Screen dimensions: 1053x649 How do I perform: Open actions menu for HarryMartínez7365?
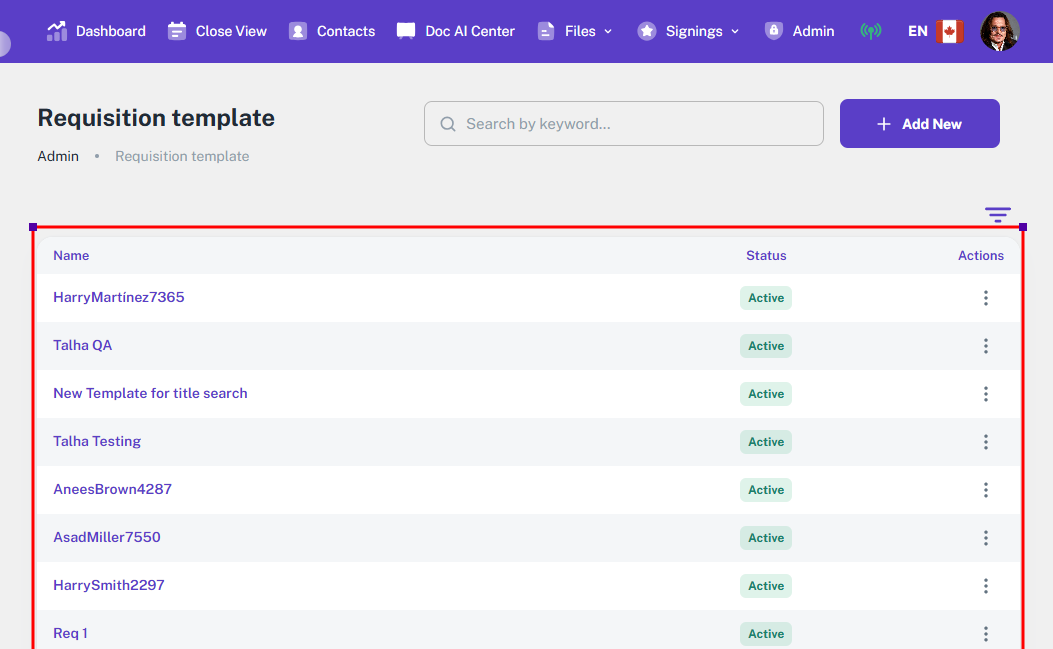[x=985, y=298]
